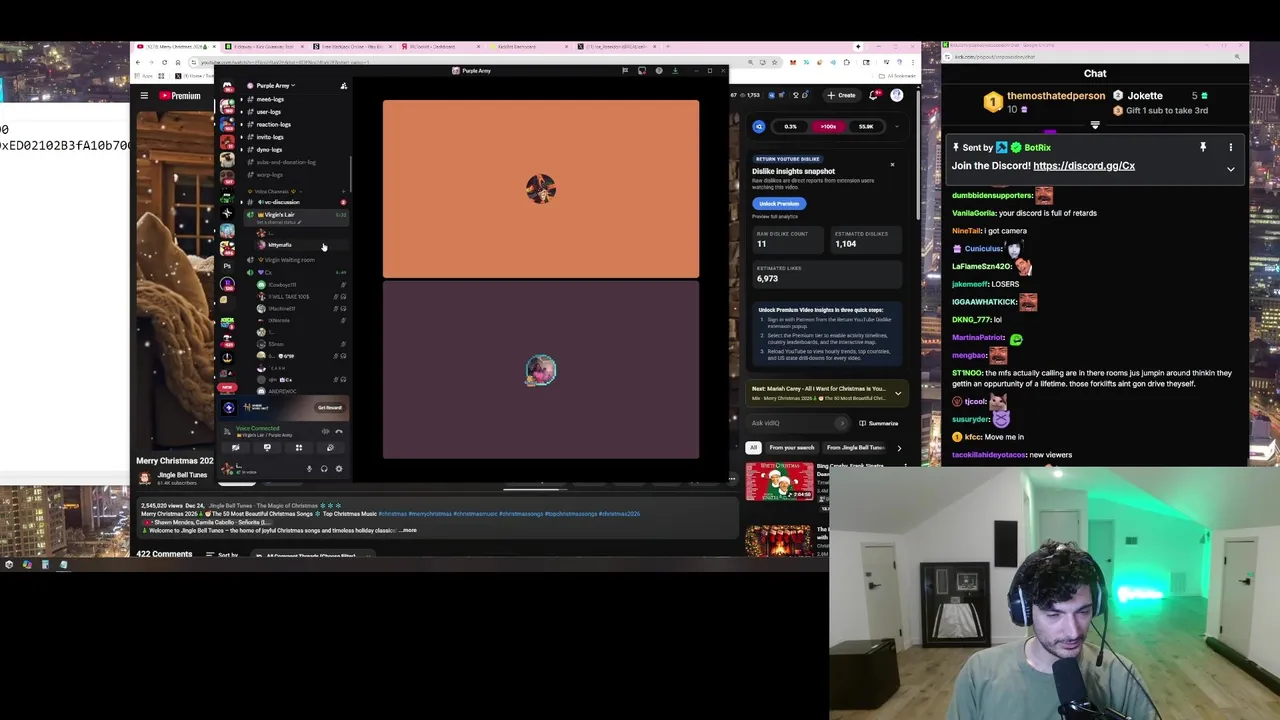The image size is (1280, 720).
Task: Bookmark page with Chrome star icon
Action: [x=774, y=62]
